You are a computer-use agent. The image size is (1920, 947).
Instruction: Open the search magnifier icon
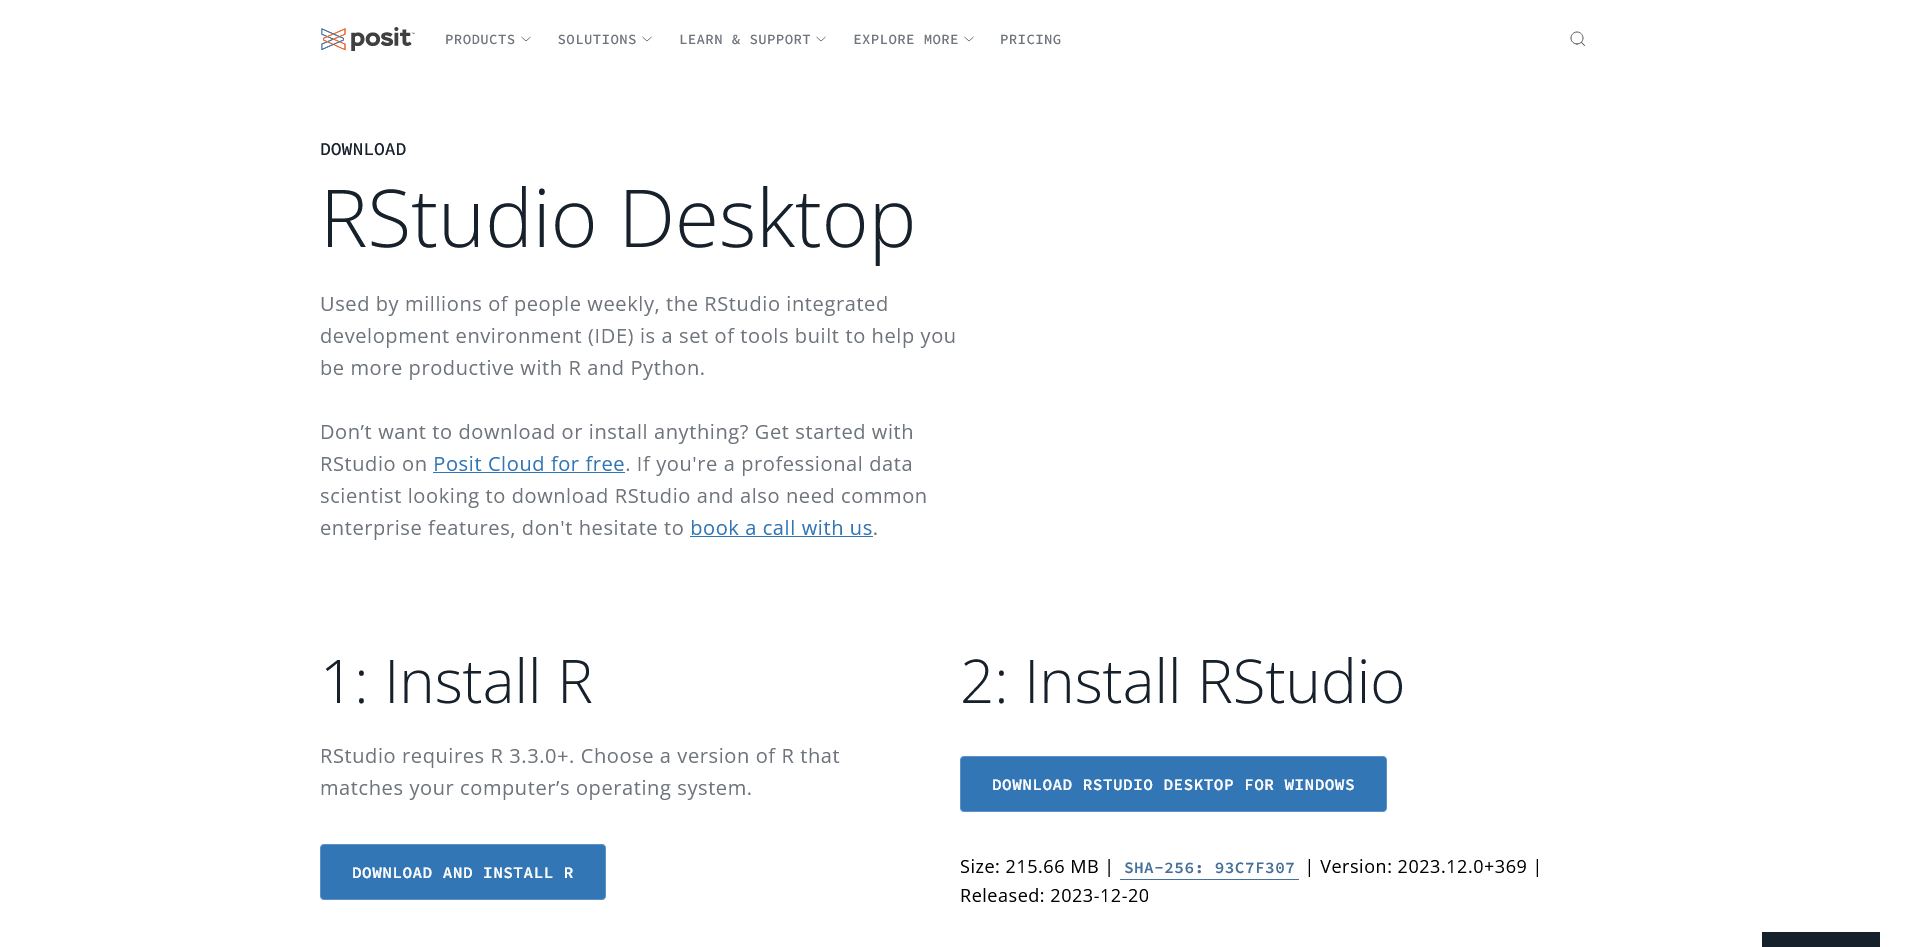click(1577, 39)
